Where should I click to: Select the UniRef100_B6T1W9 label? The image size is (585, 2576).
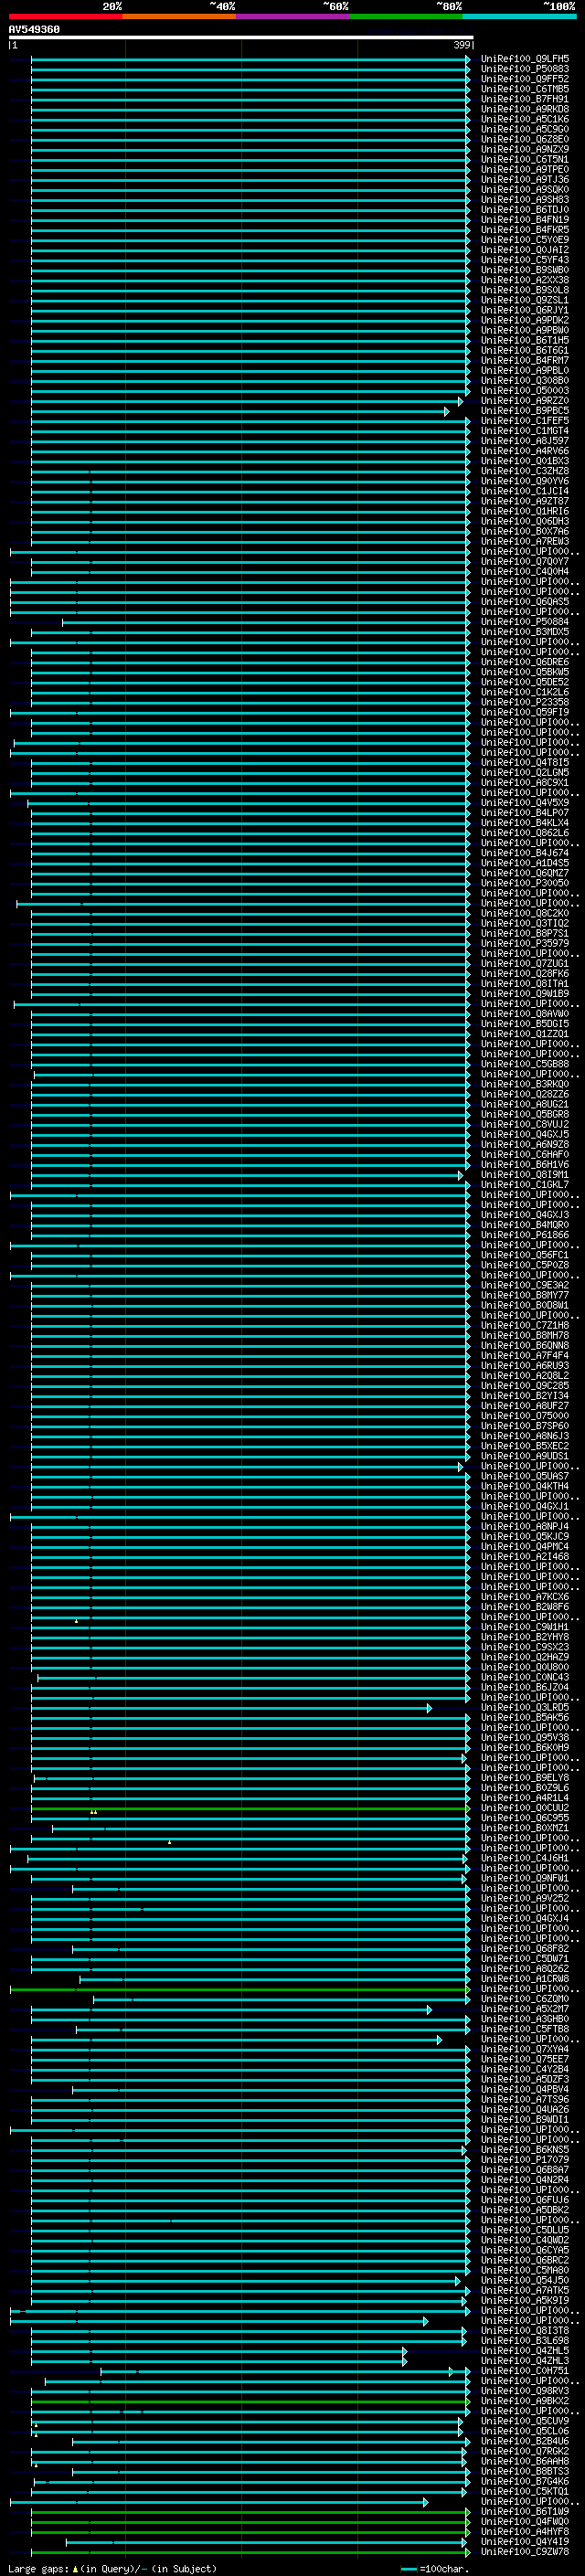tap(525, 2512)
